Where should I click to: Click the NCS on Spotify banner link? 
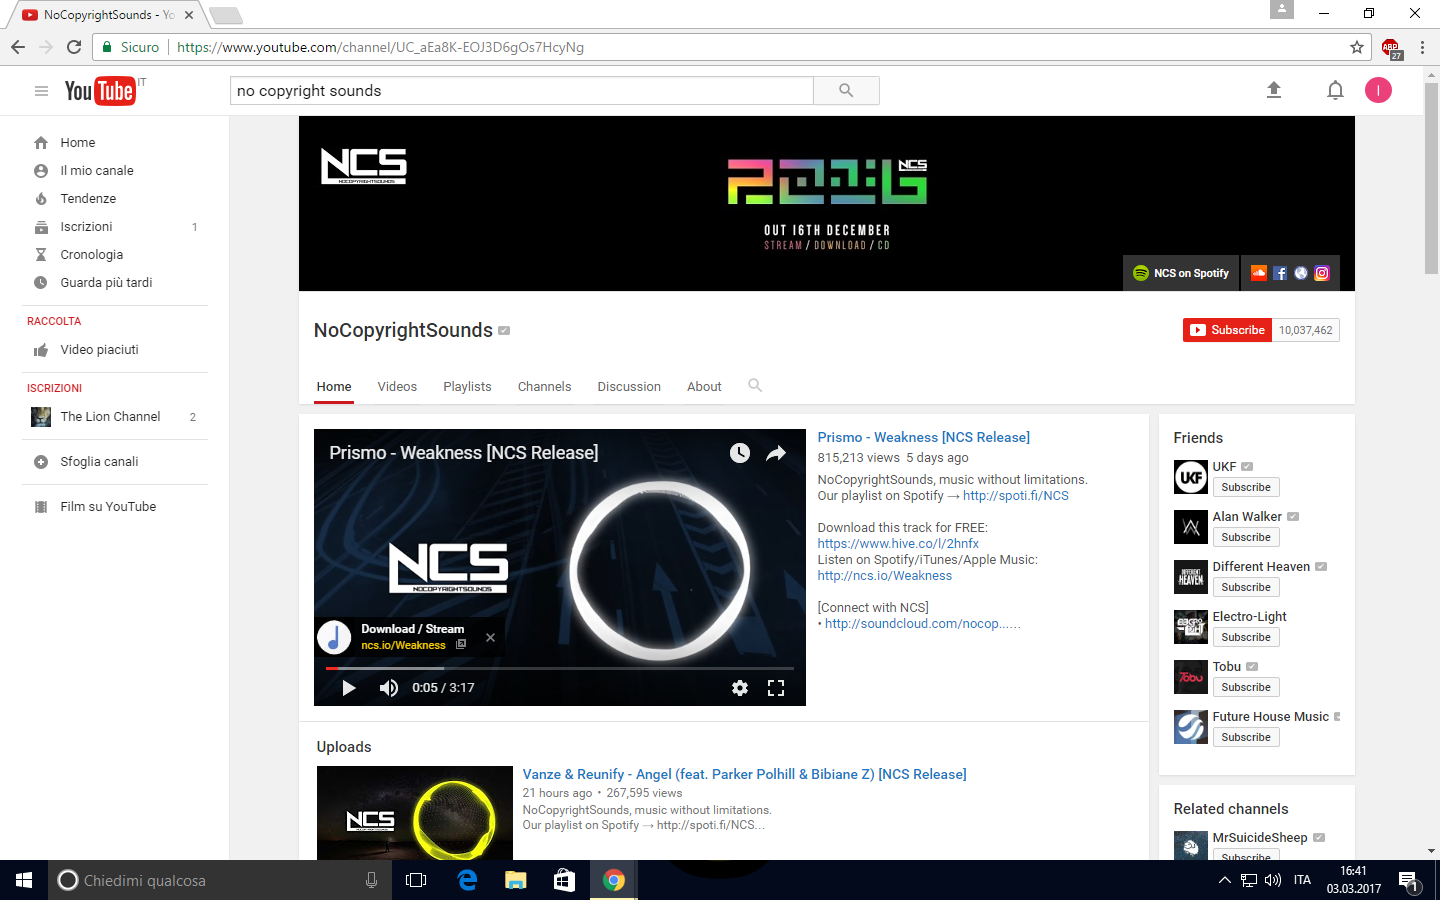coord(1181,273)
